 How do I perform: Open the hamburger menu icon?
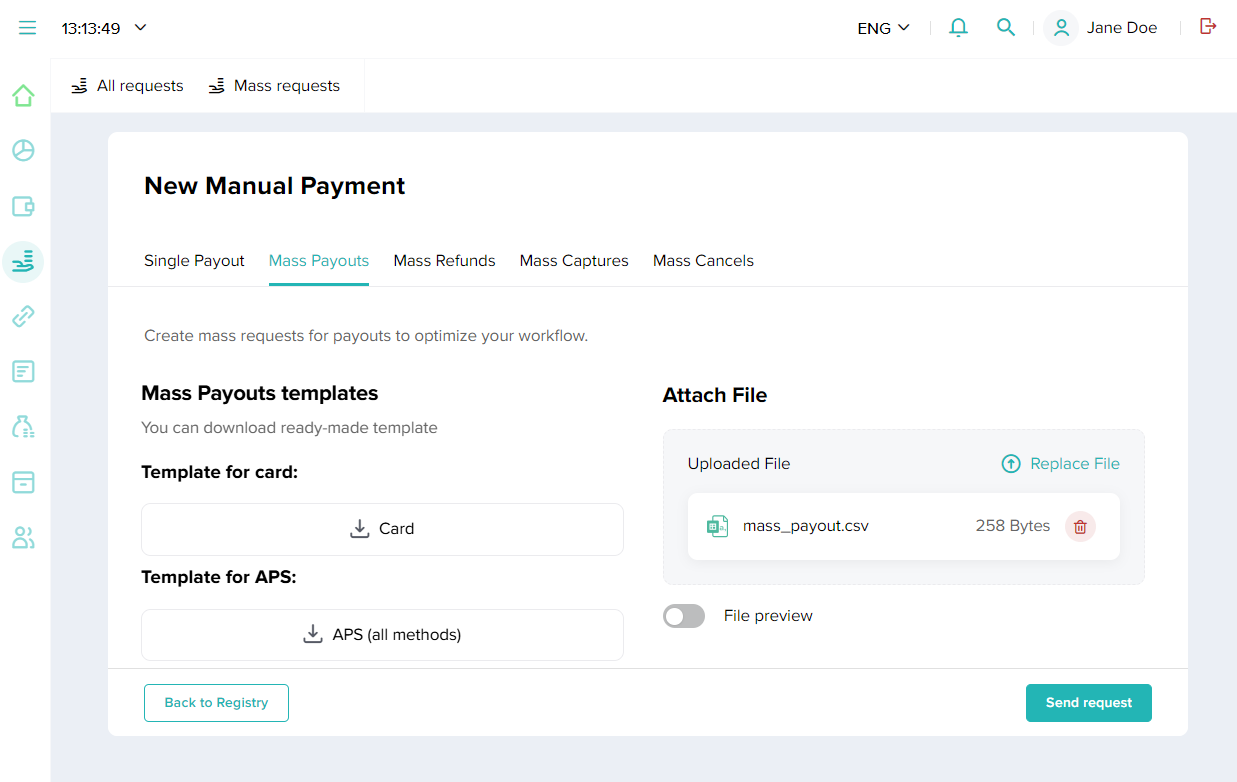27,28
